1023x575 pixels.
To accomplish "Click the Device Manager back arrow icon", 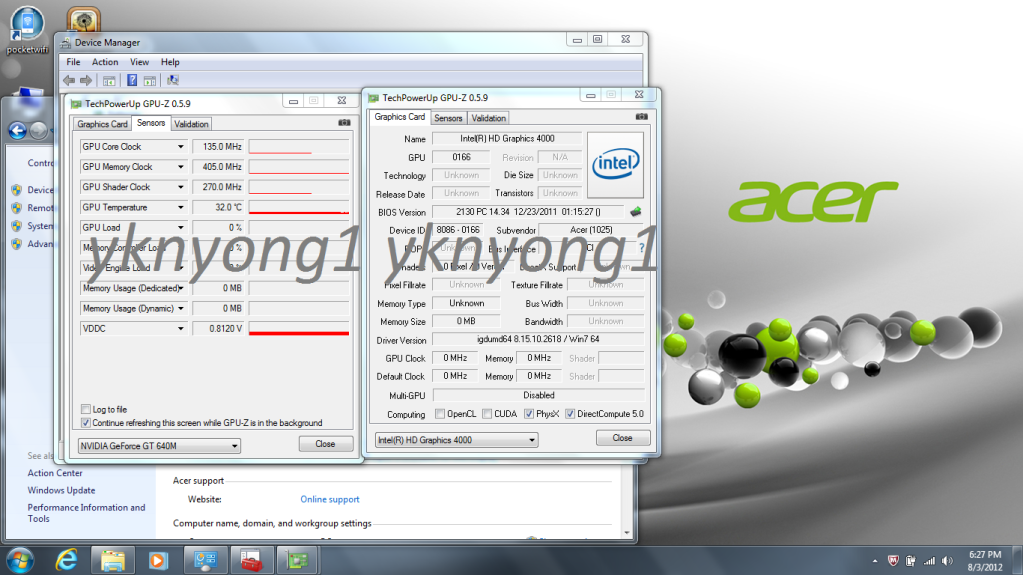I will point(69,80).
